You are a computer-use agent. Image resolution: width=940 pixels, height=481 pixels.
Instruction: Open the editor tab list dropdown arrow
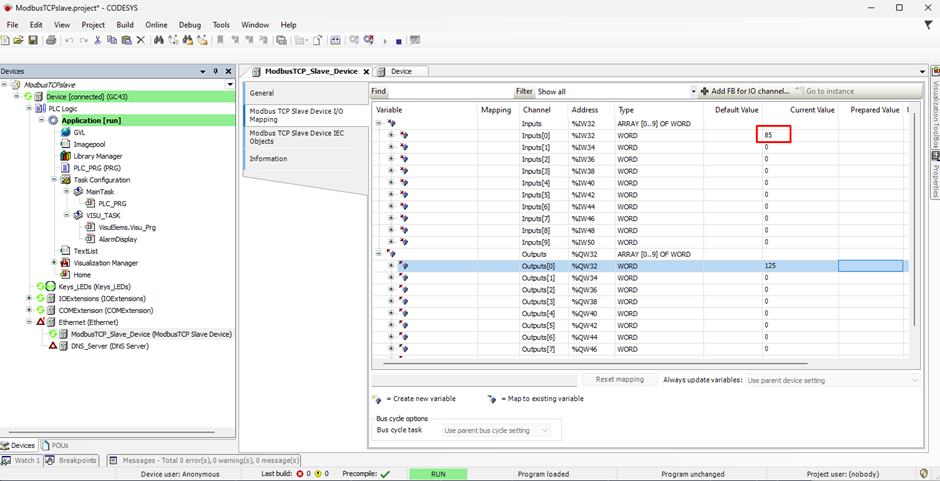tap(923, 71)
